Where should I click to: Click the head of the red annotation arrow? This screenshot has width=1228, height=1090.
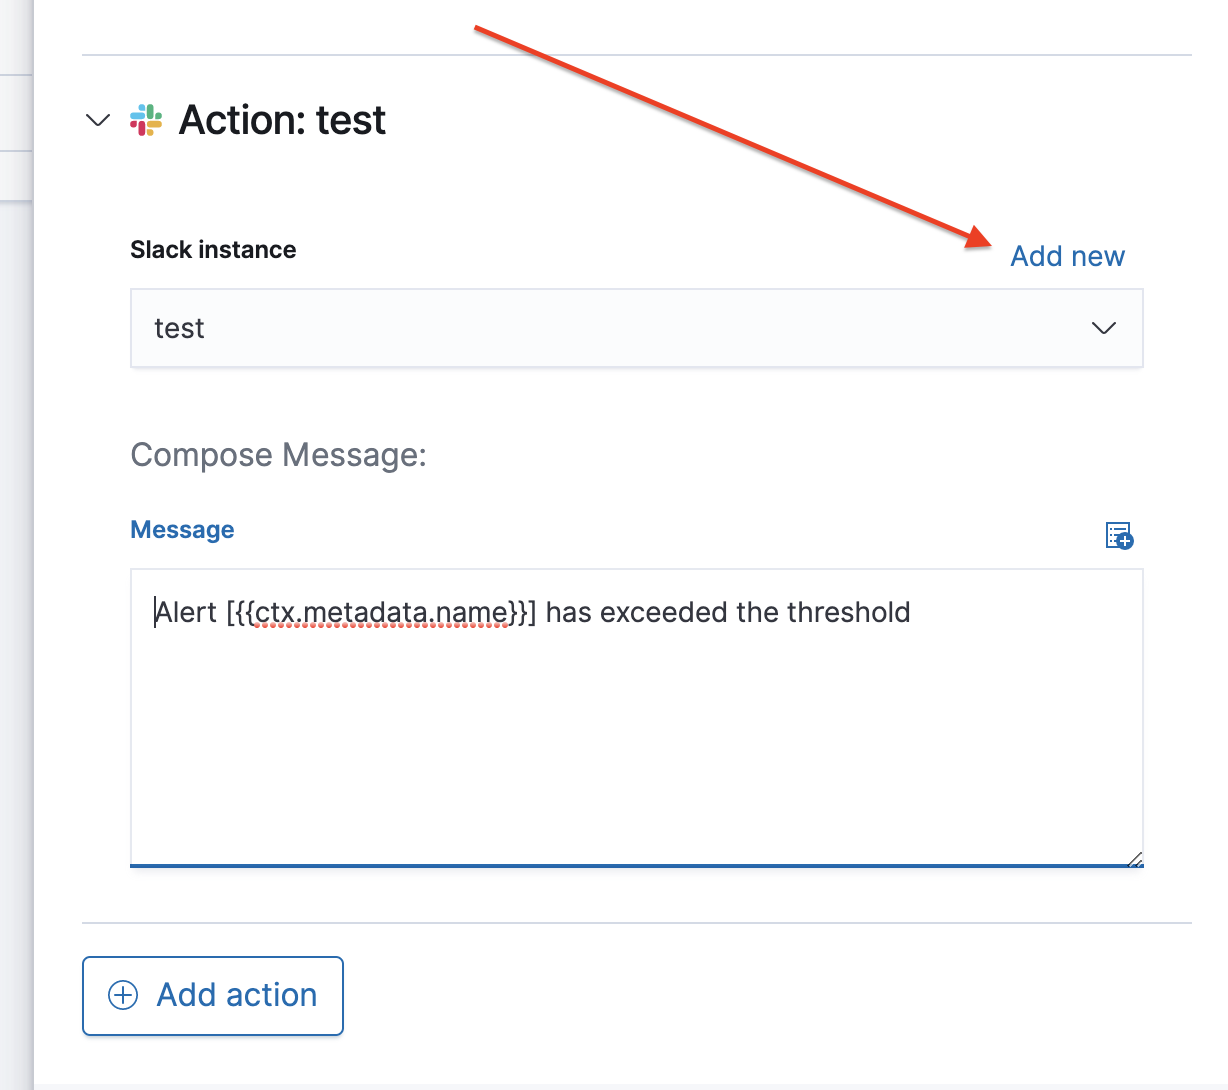[980, 237]
